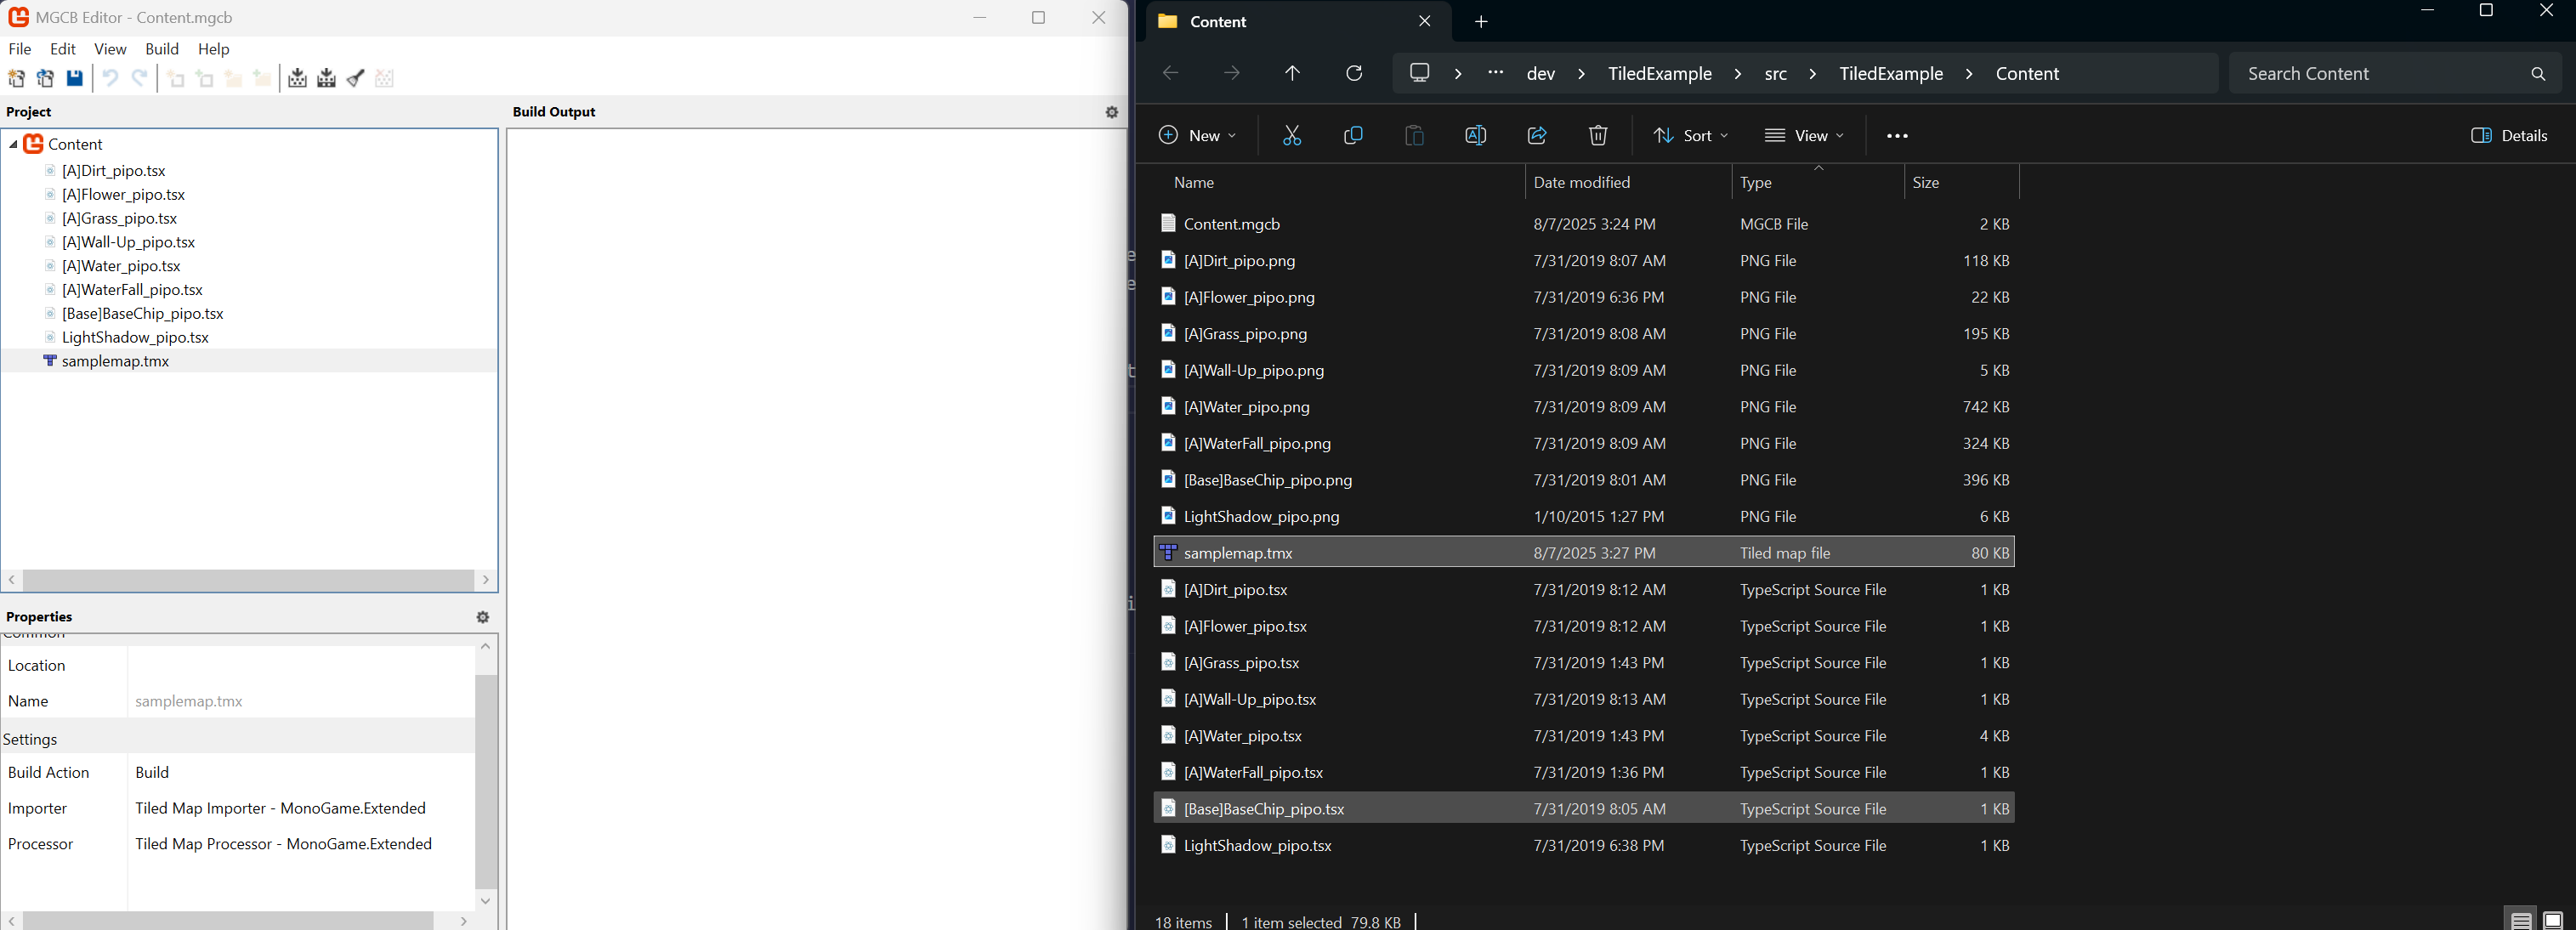
Task: Open the Edit menu
Action: [63, 49]
